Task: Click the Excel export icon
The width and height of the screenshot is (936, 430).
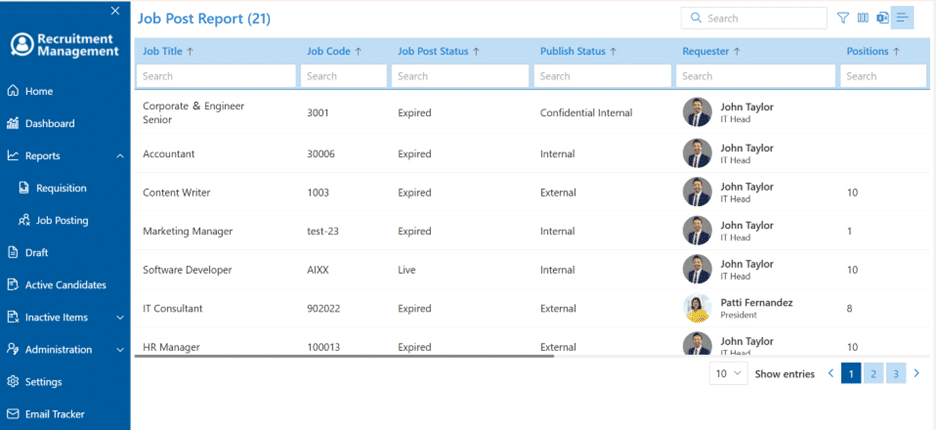Action: [882, 18]
